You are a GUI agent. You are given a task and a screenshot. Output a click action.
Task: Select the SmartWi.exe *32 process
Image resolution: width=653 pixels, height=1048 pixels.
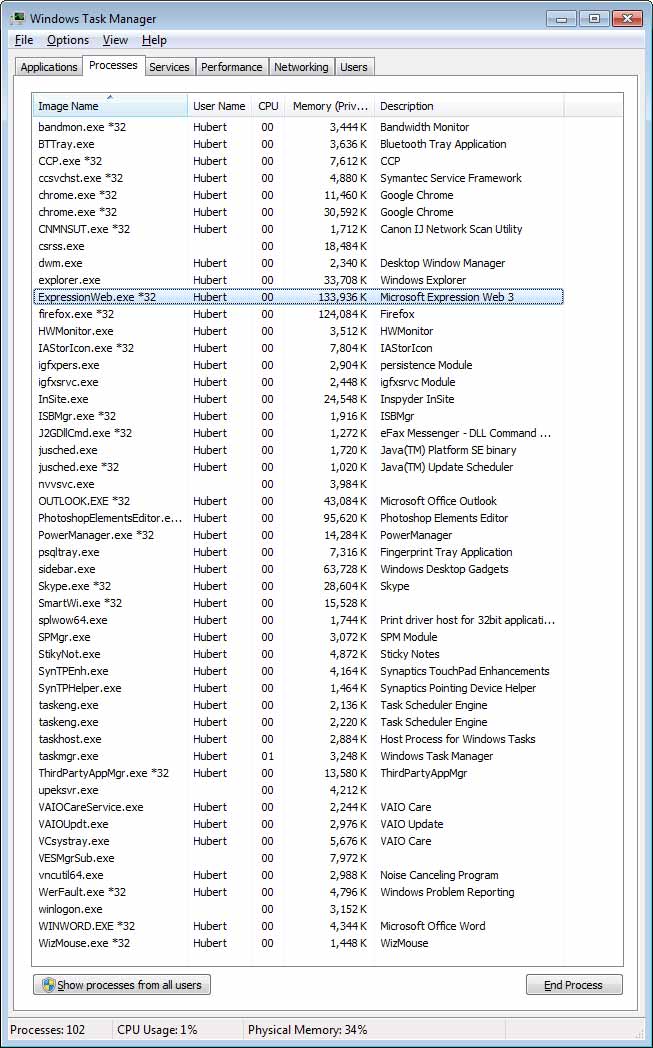[298, 603]
